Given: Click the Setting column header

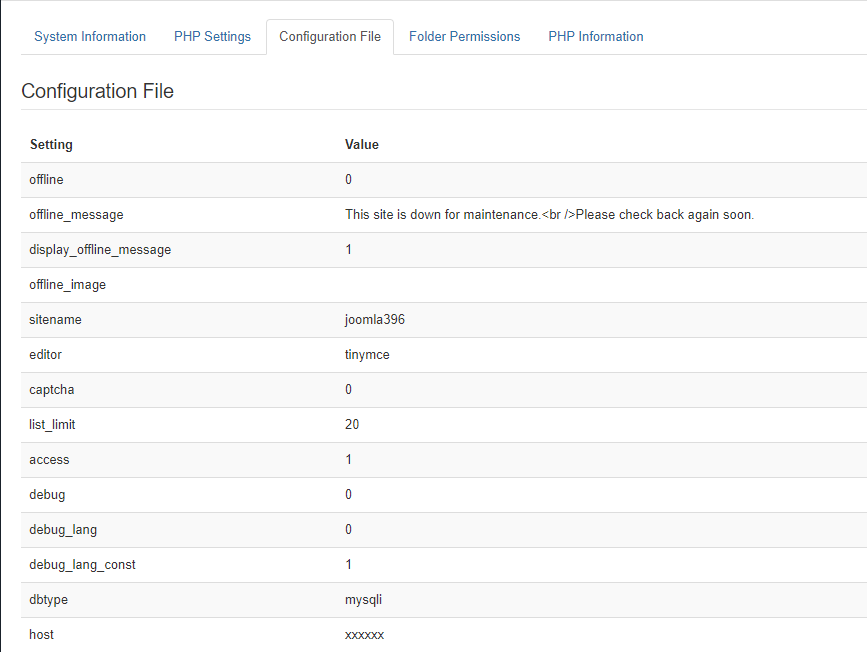Looking at the screenshot, I should (51, 145).
